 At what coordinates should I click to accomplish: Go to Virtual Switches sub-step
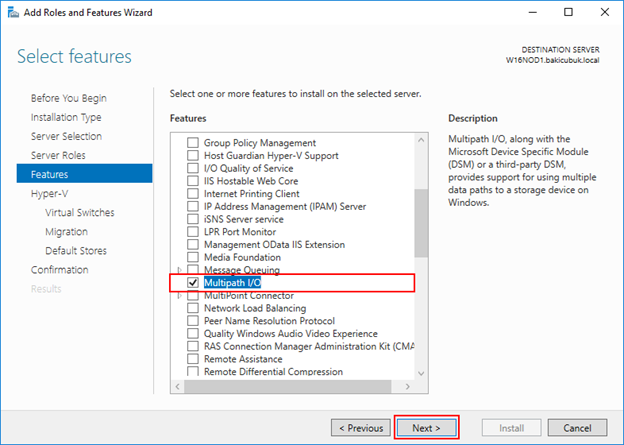pos(80,213)
